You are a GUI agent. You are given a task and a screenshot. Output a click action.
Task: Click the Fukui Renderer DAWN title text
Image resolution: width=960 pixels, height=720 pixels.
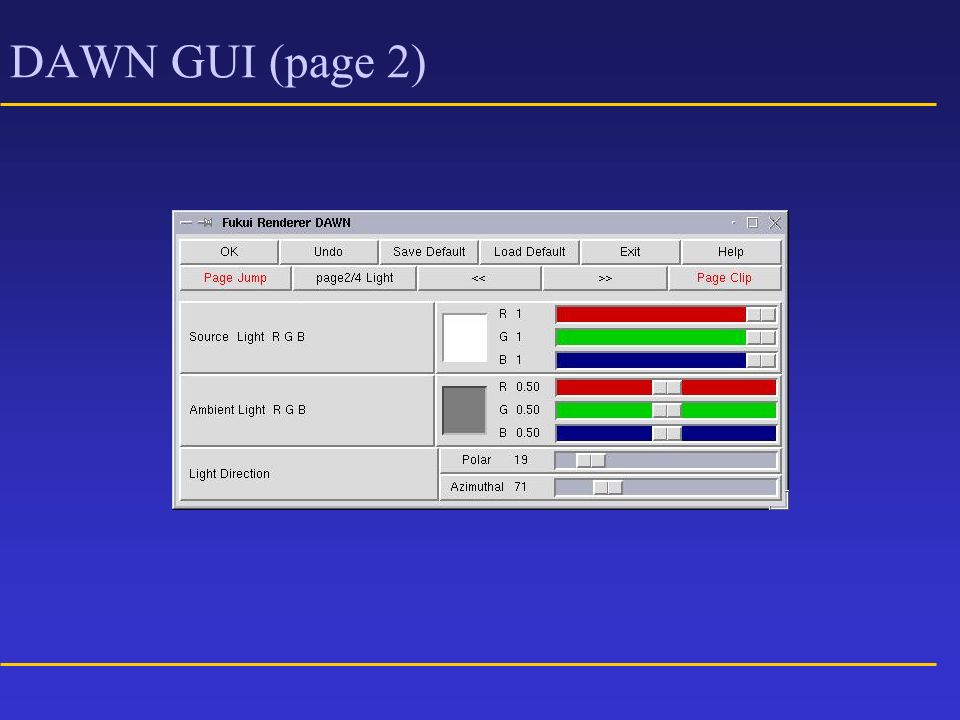coord(286,223)
